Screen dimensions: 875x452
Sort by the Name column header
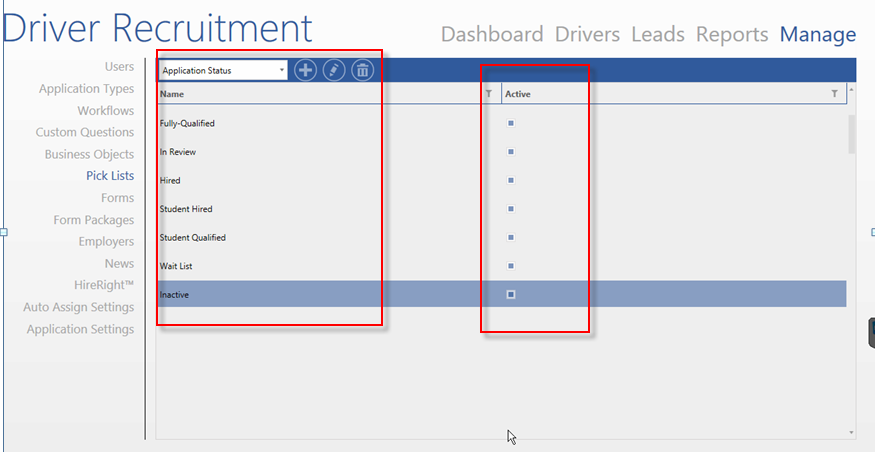point(172,94)
